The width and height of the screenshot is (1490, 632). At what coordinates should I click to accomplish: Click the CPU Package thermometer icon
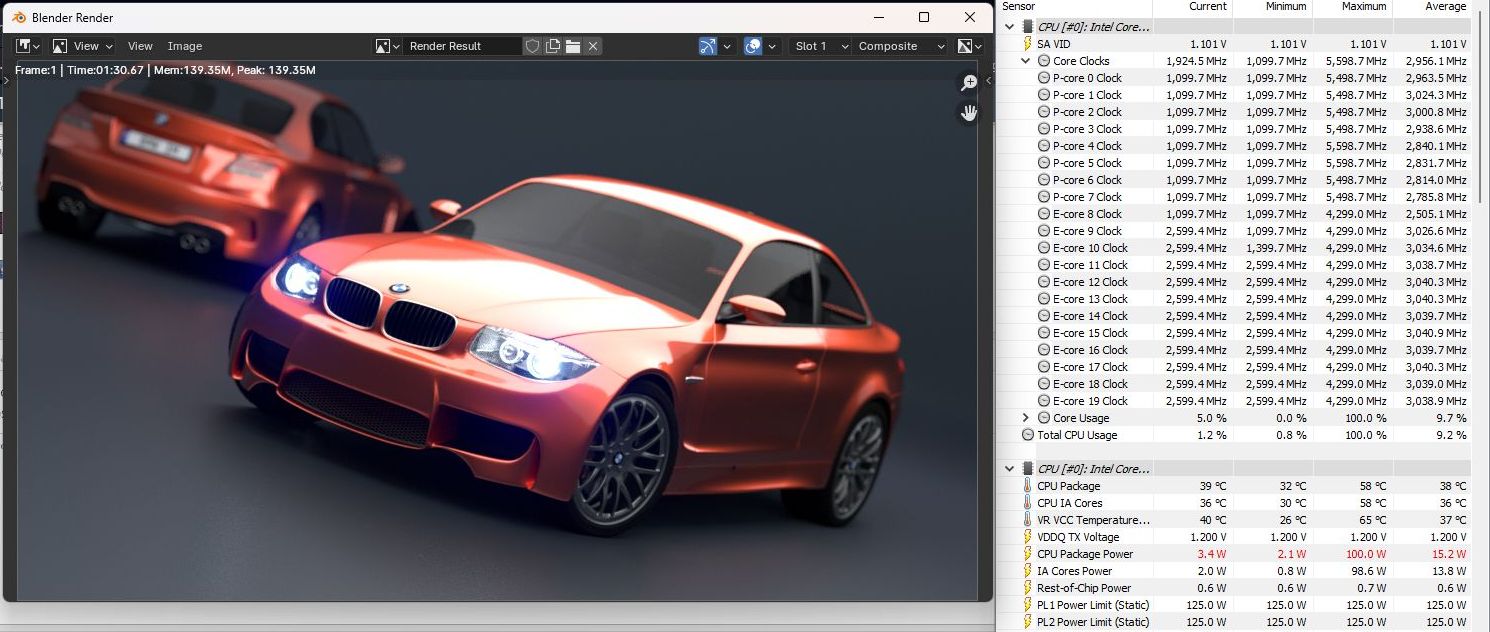1027,486
